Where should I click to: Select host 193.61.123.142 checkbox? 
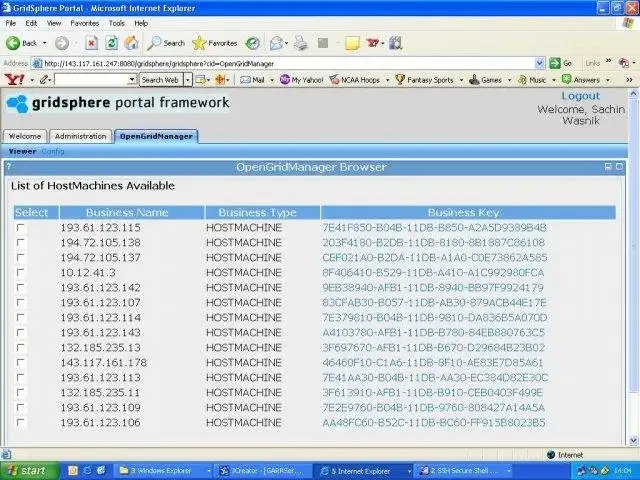pos(20,287)
